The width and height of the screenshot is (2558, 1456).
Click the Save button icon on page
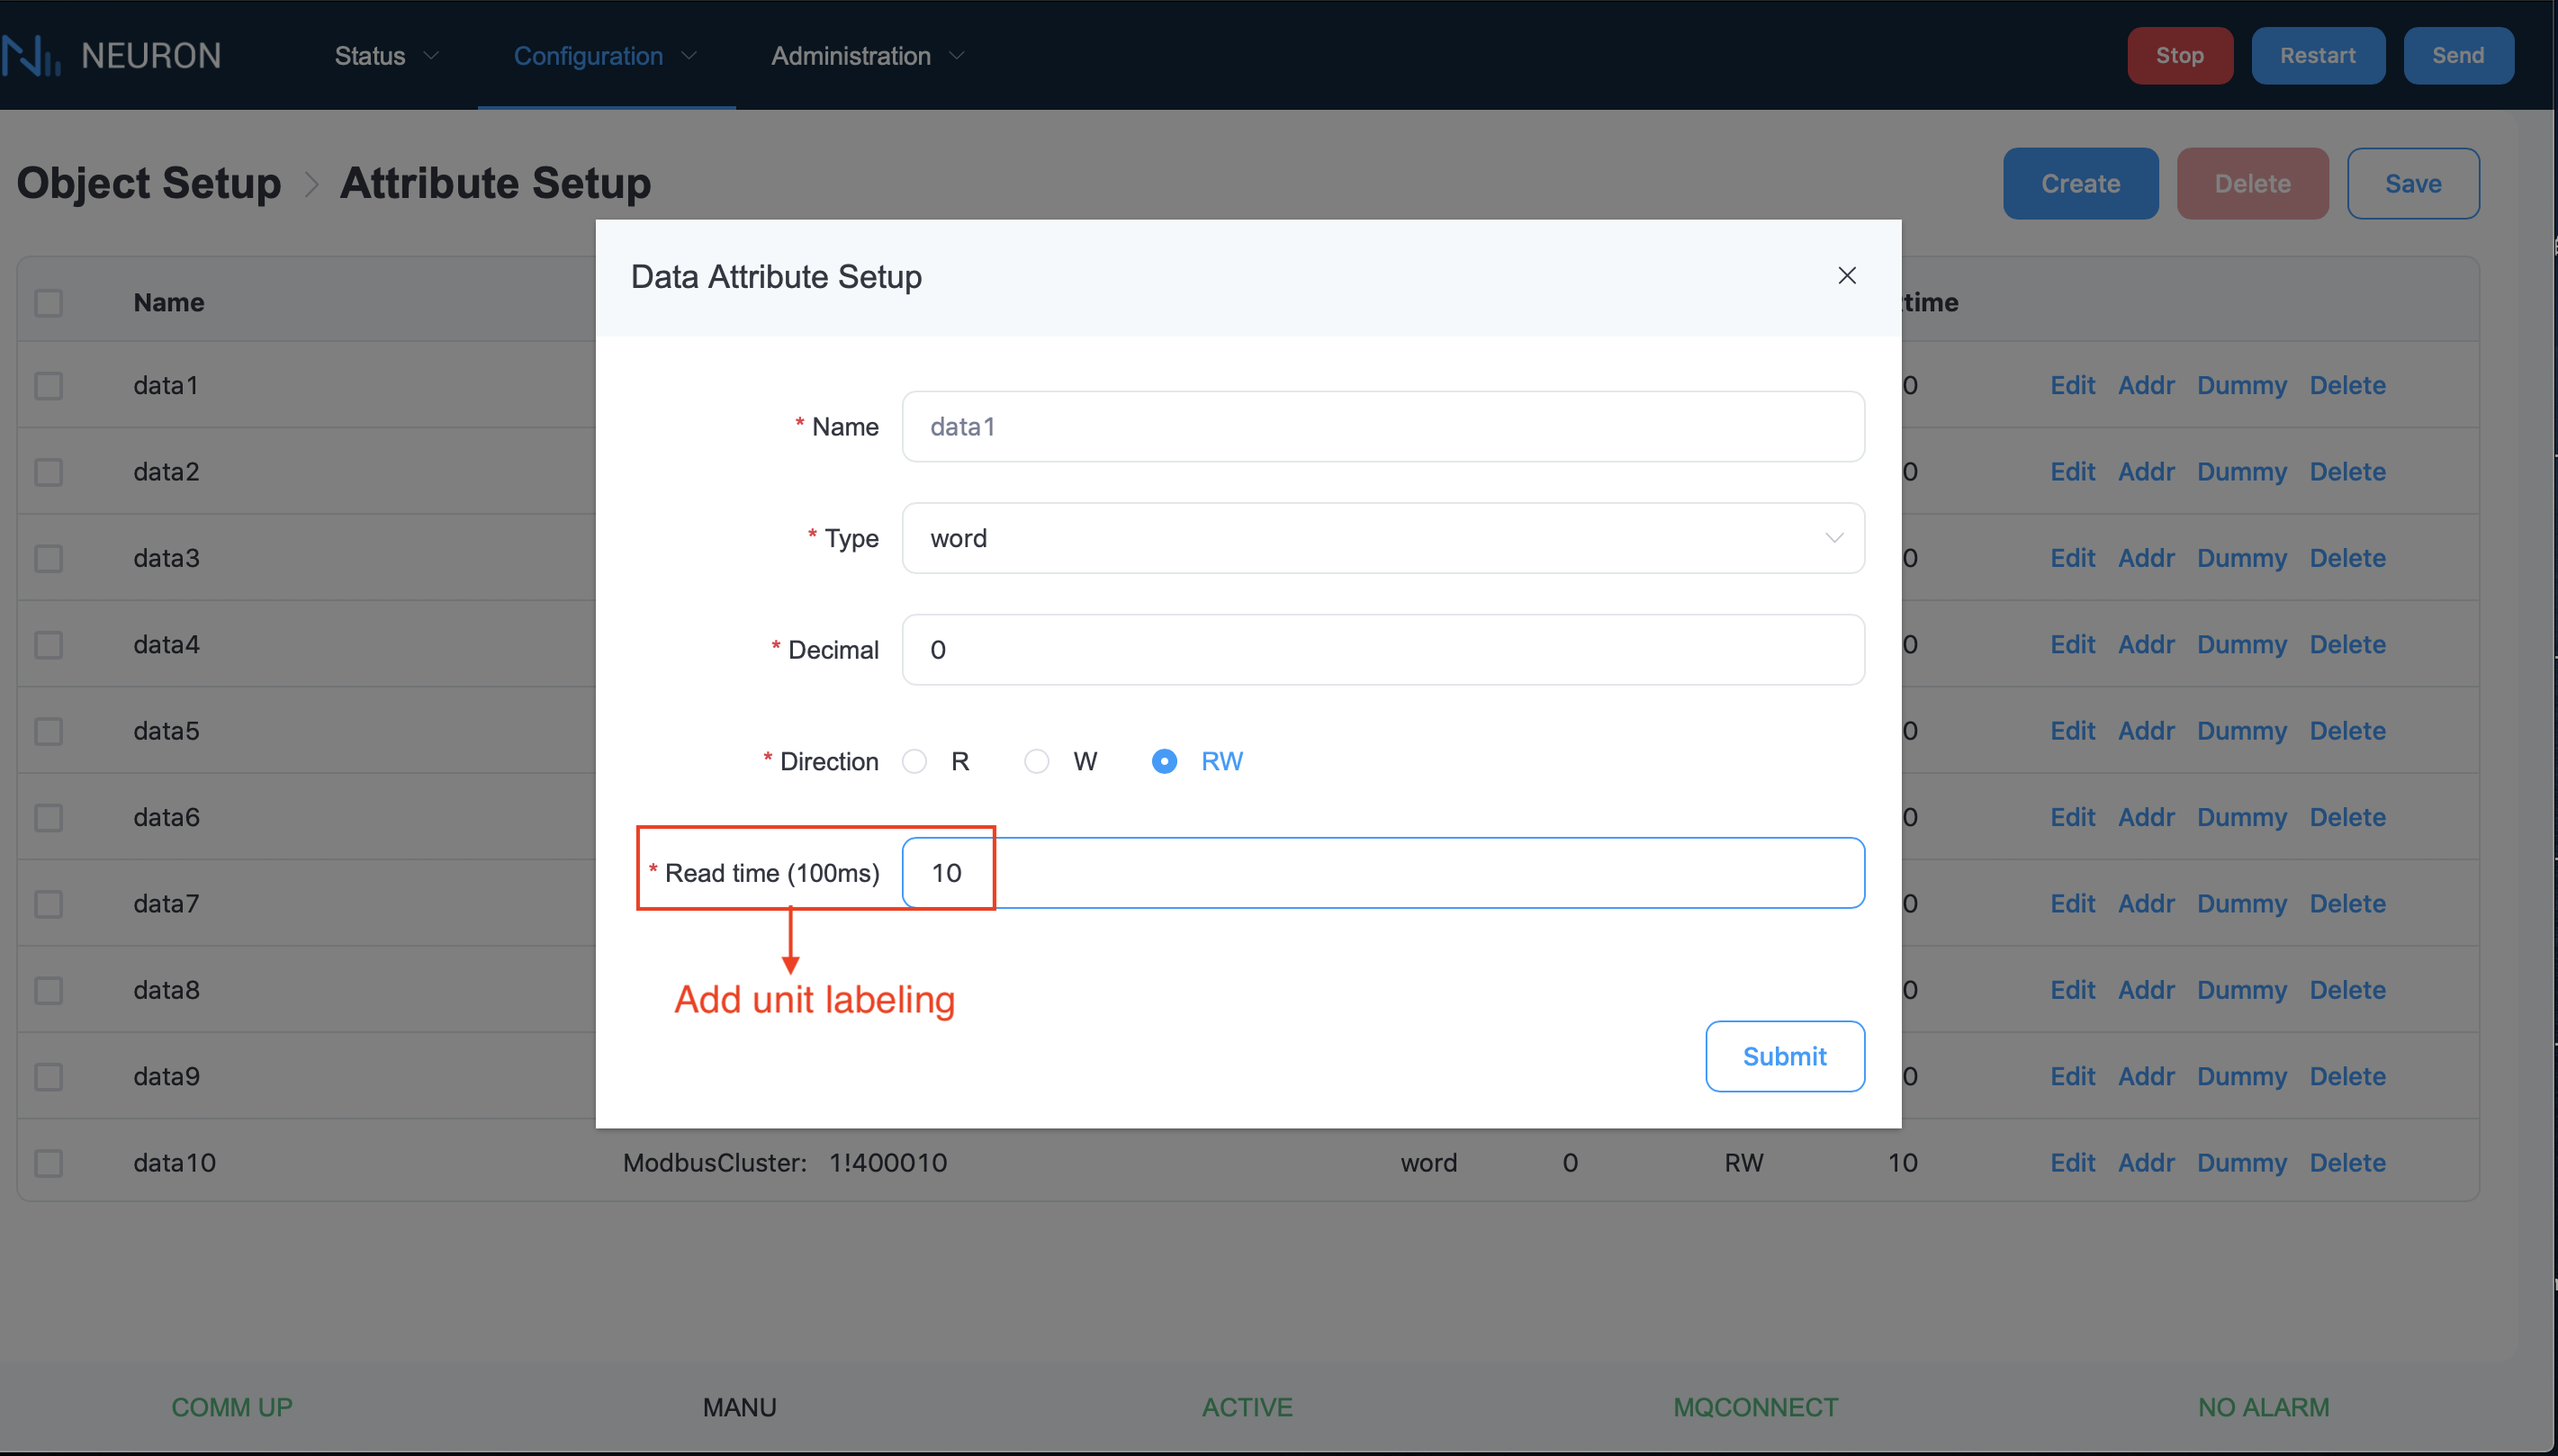2412,181
